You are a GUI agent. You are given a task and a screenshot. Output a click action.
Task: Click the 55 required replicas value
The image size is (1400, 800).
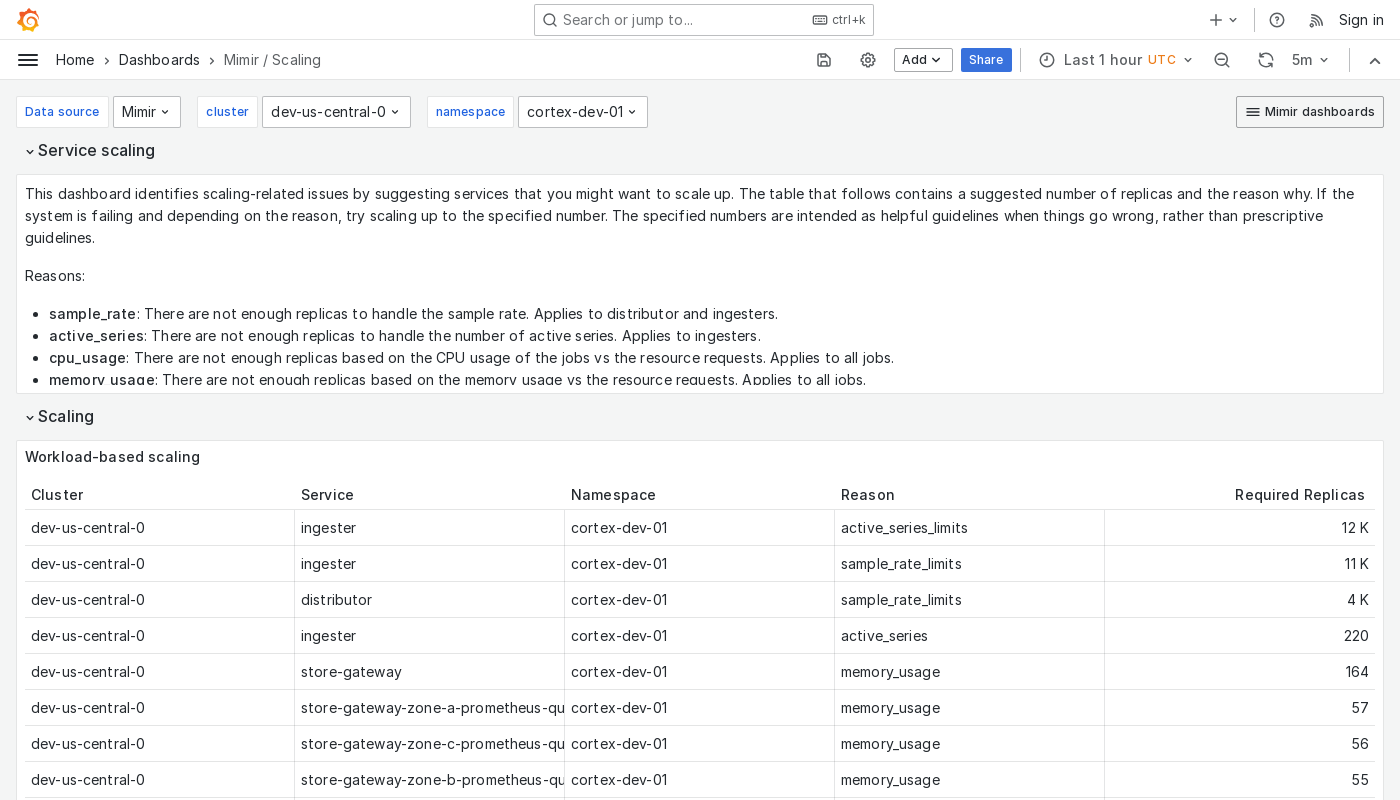click(x=1360, y=780)
